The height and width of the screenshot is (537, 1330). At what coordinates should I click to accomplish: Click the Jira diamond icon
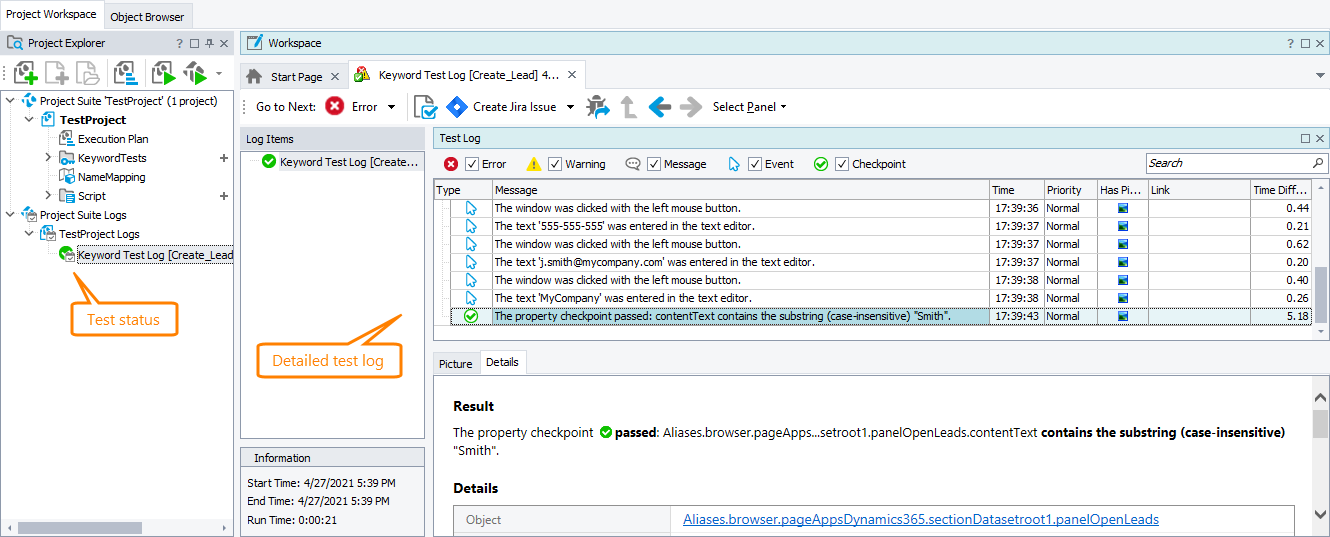click(x=457, y=107)
